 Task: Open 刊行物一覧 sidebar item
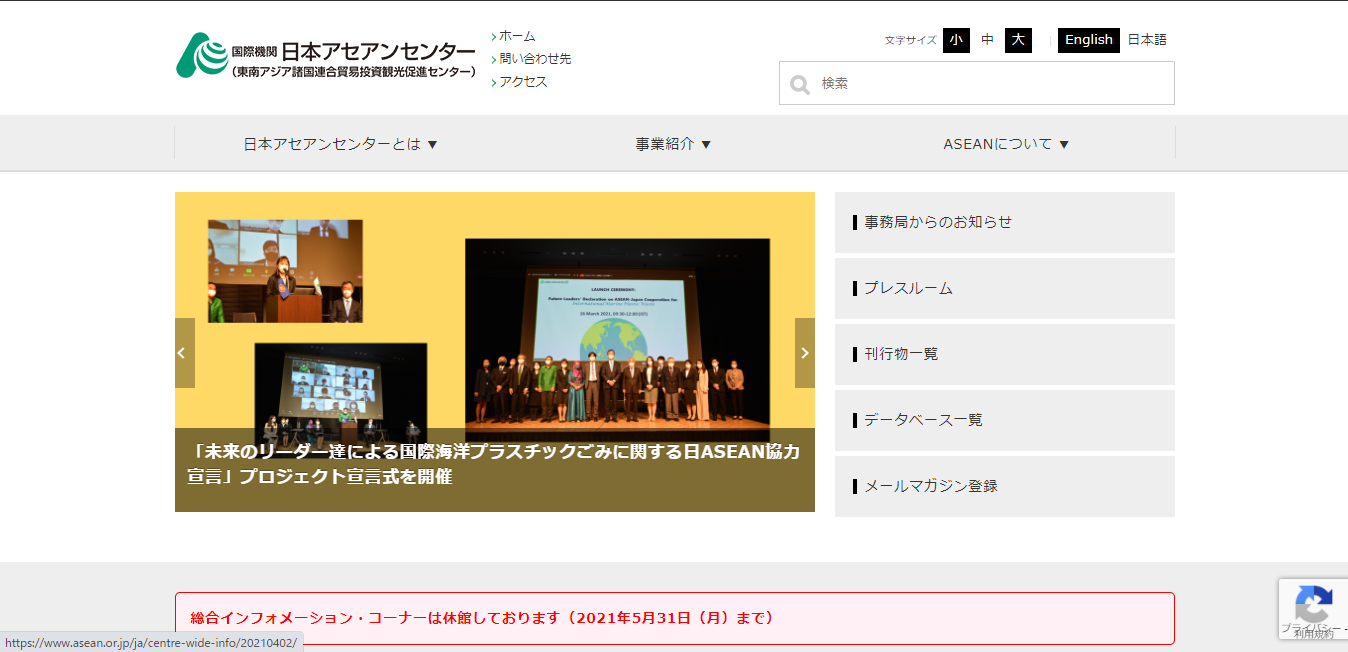[x=1005, y=354]
